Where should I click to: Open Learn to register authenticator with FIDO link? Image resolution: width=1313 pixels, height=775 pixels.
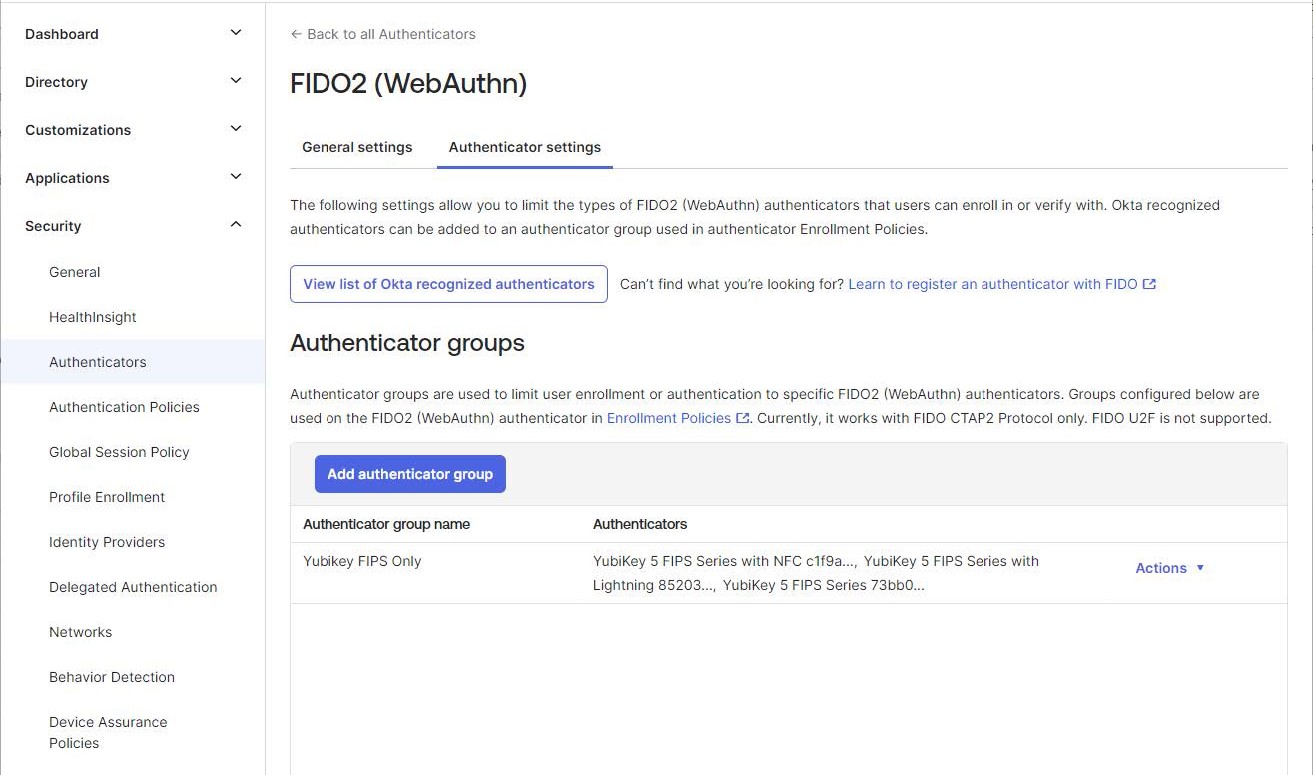click(x=1001, y=284)
